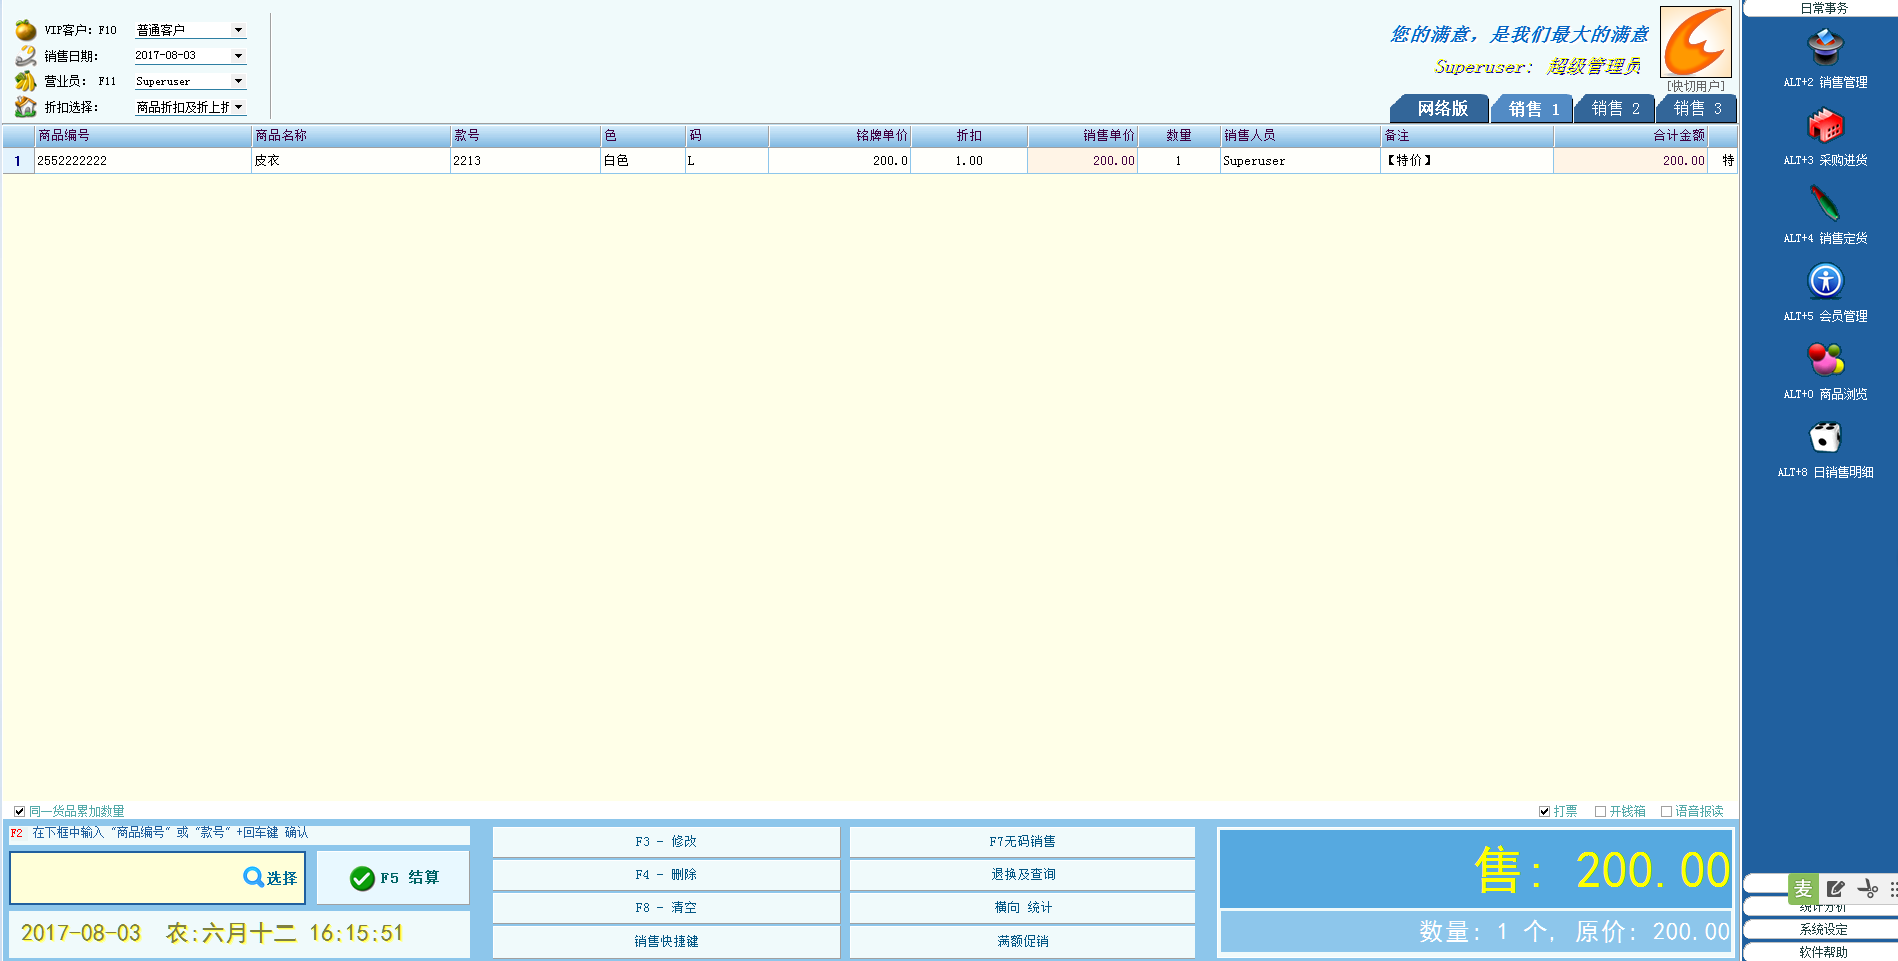Open the 销售日期 date dropdown
Screen dimensions: 1898x961
pos(238,56)
